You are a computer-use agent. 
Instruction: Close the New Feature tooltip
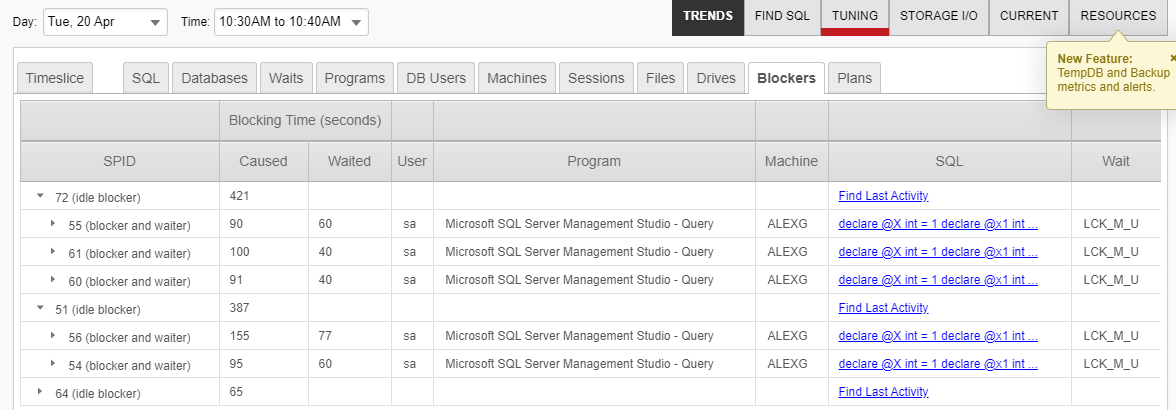pos(1172,58)
